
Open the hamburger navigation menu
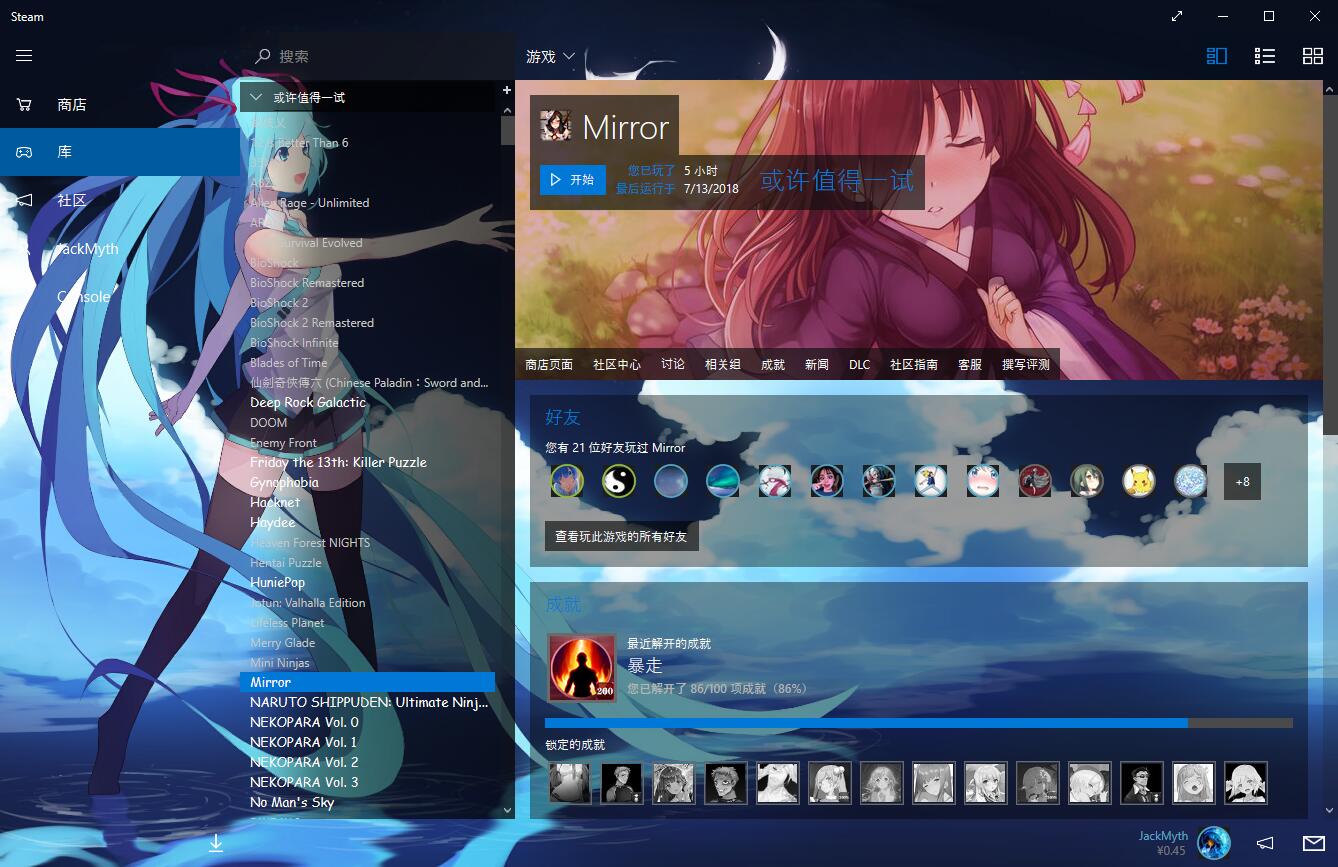[24, 56]
